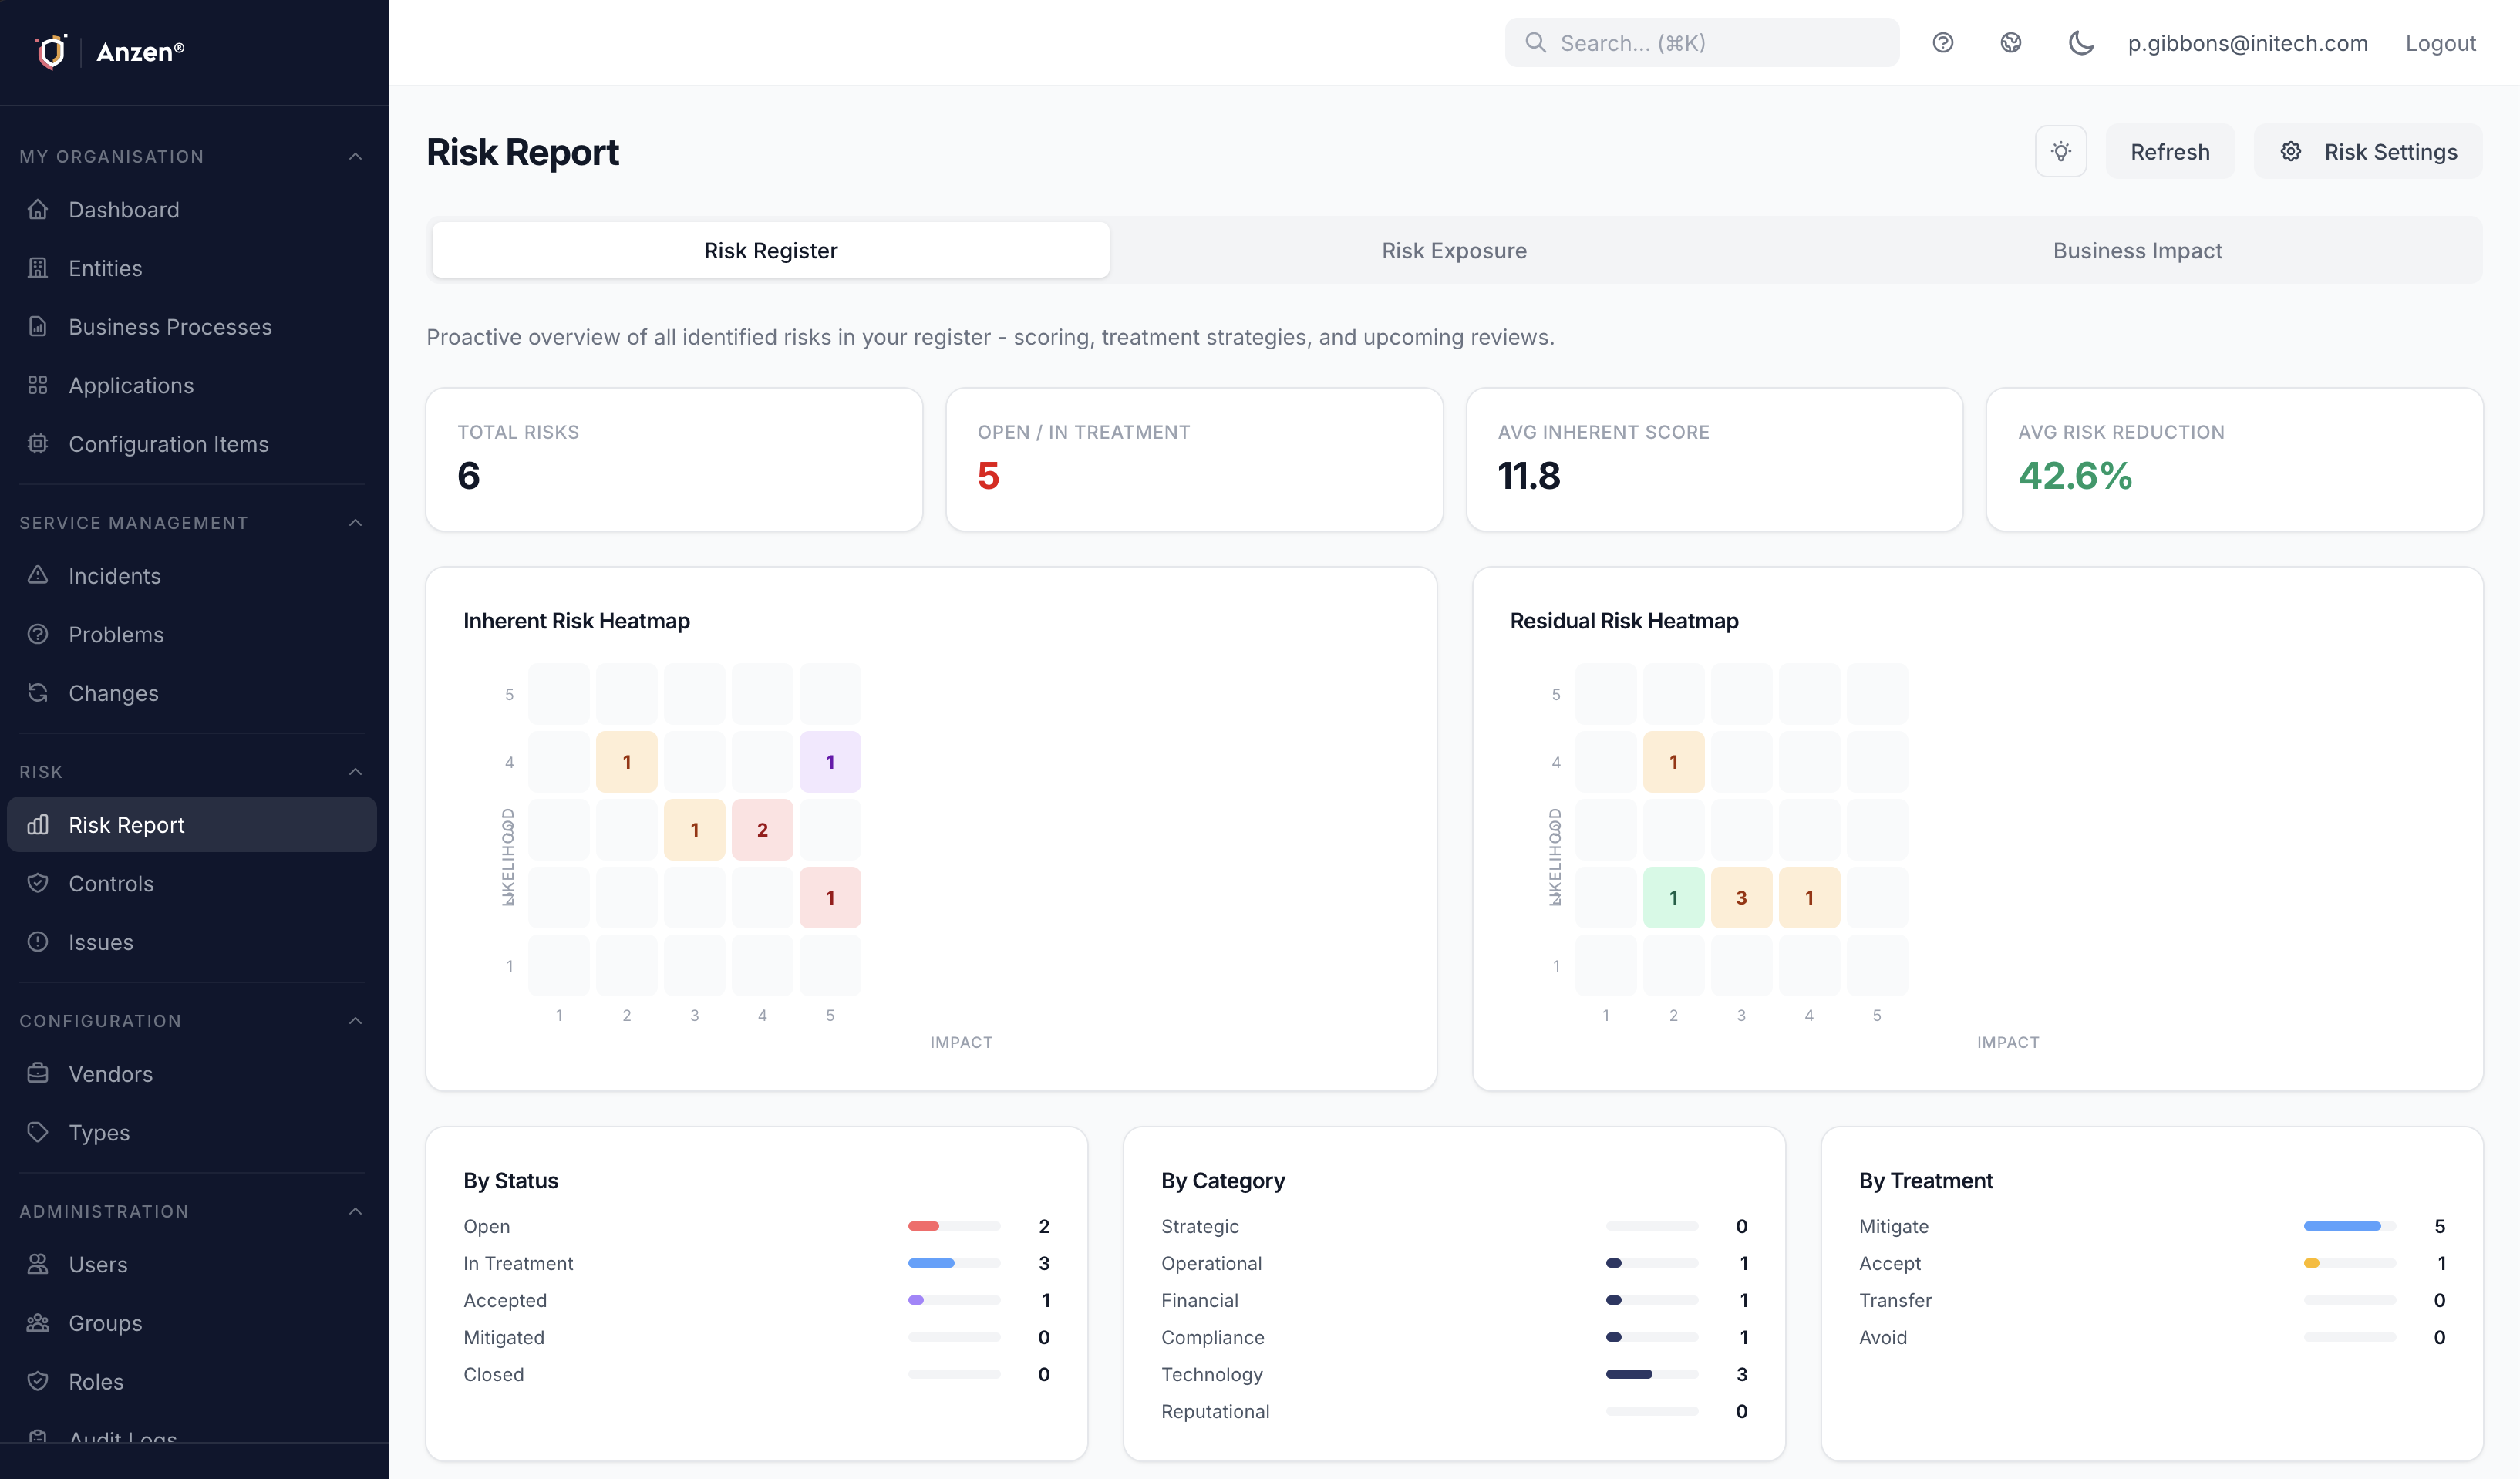
Task: Open Vendors in the Configuration section
Action: (x=110, y=1073)
